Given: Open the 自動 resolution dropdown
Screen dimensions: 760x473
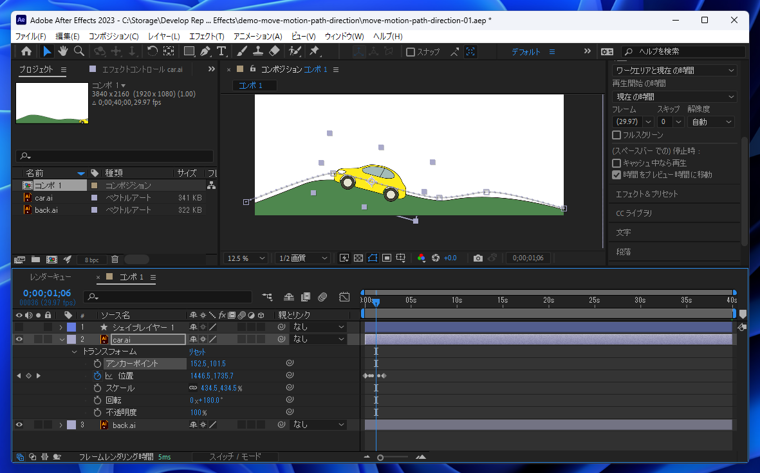Looking at the screenshot, I should click(x=710, y=122).
